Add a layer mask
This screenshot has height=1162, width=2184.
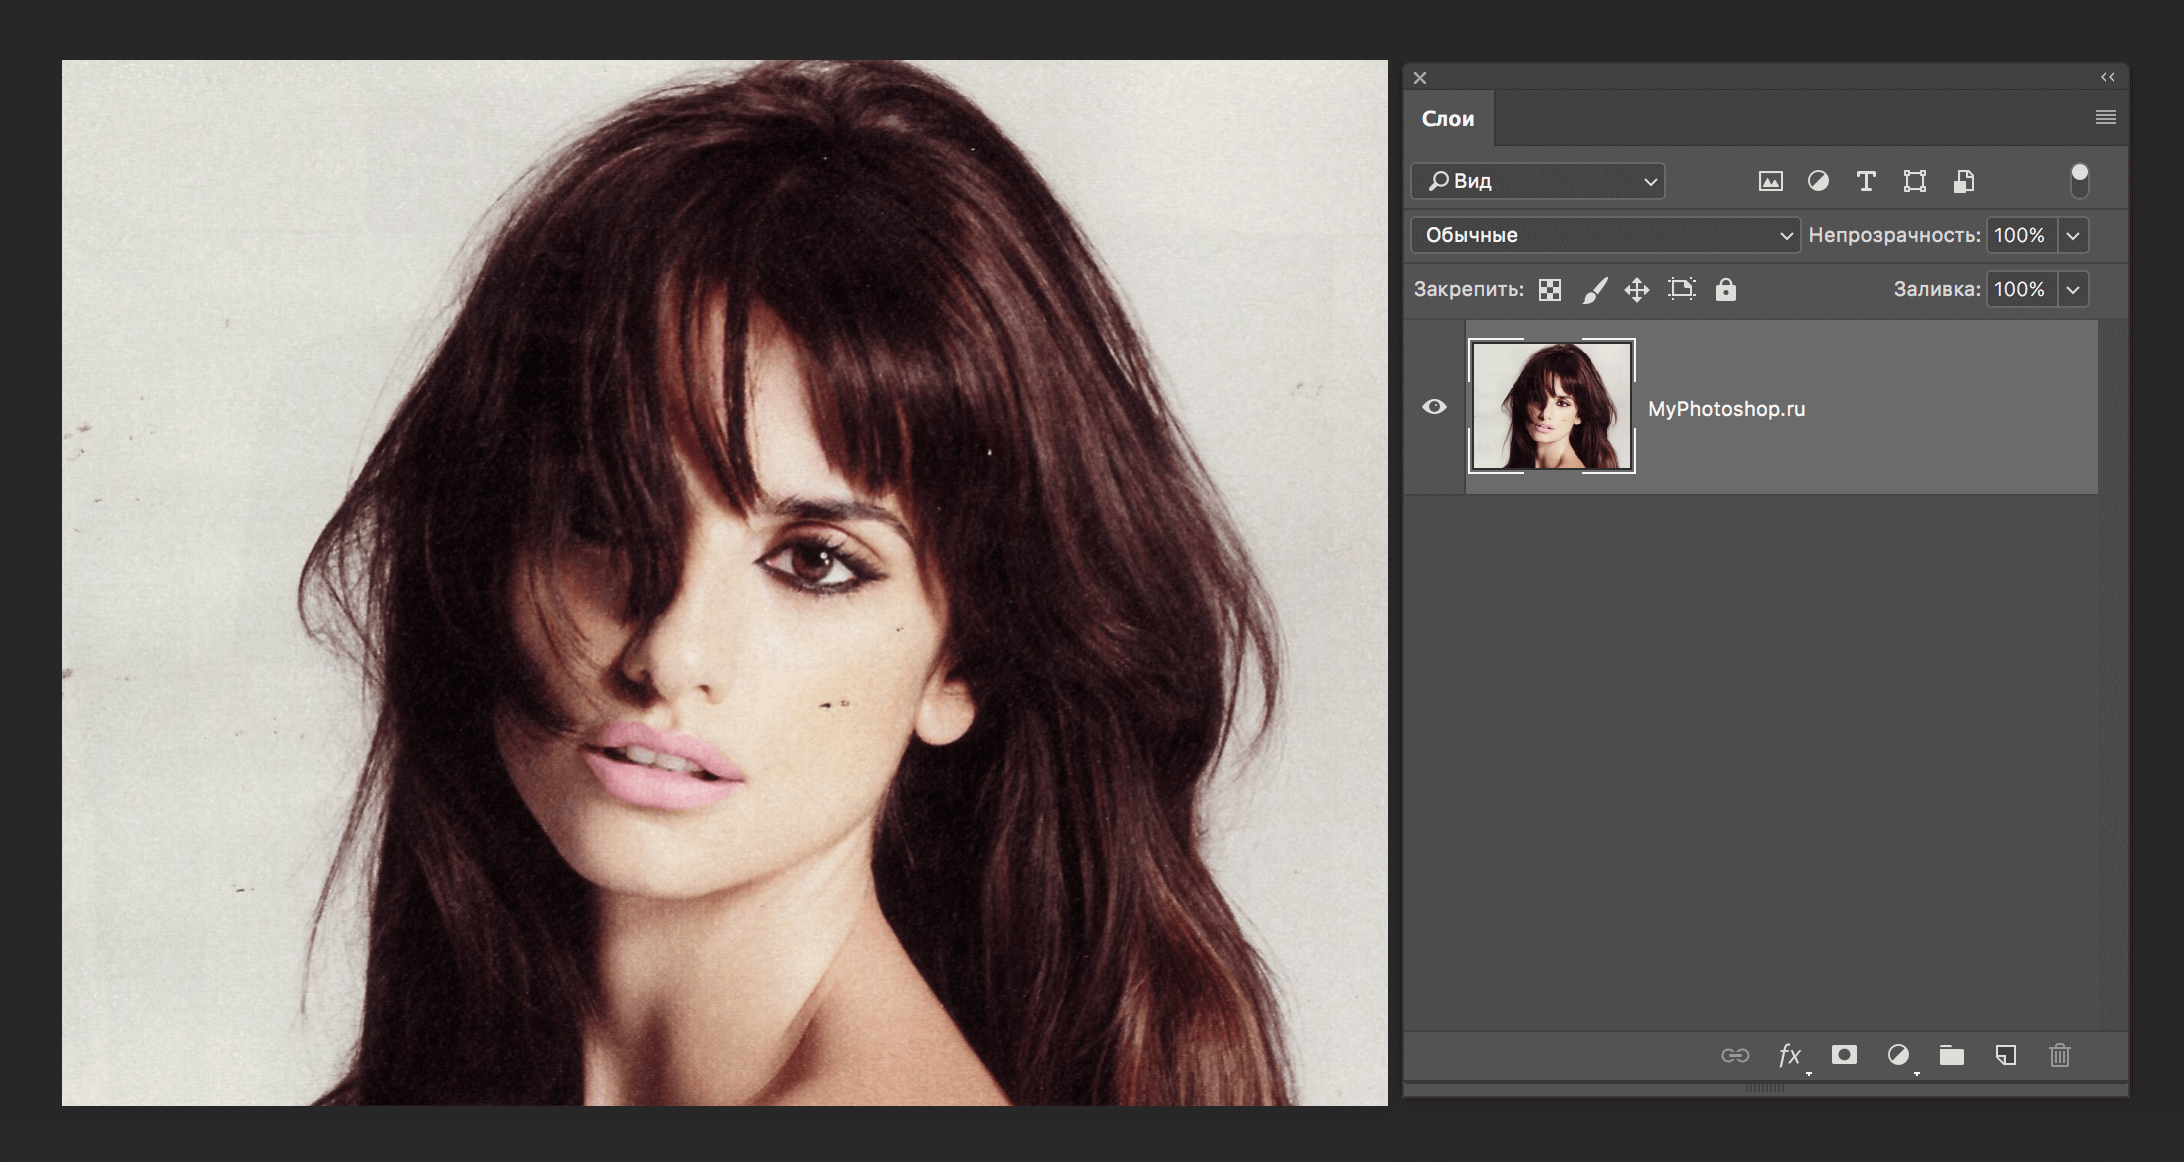coord(1844,1055)
